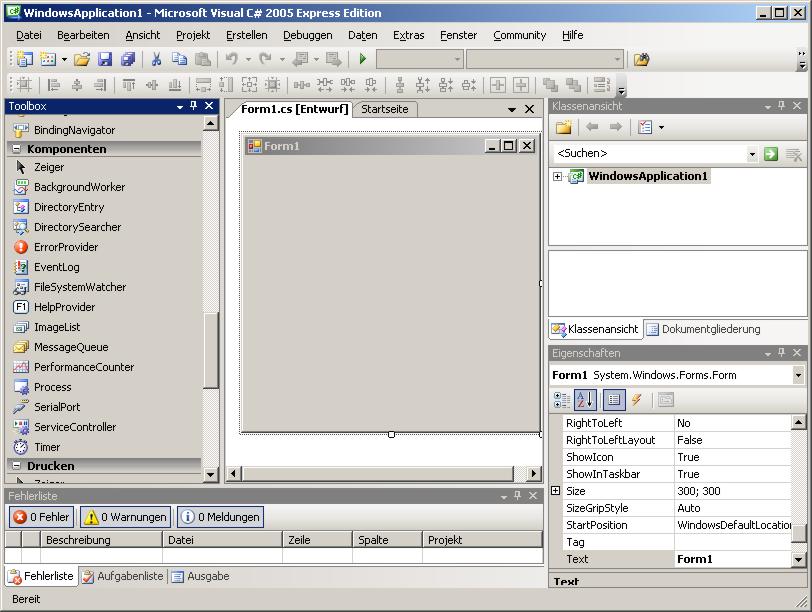The height and width of the screenshot is (612, 812).
Task: Switch to the Dokumentgliederung tab
Action: tap(704, 329)
